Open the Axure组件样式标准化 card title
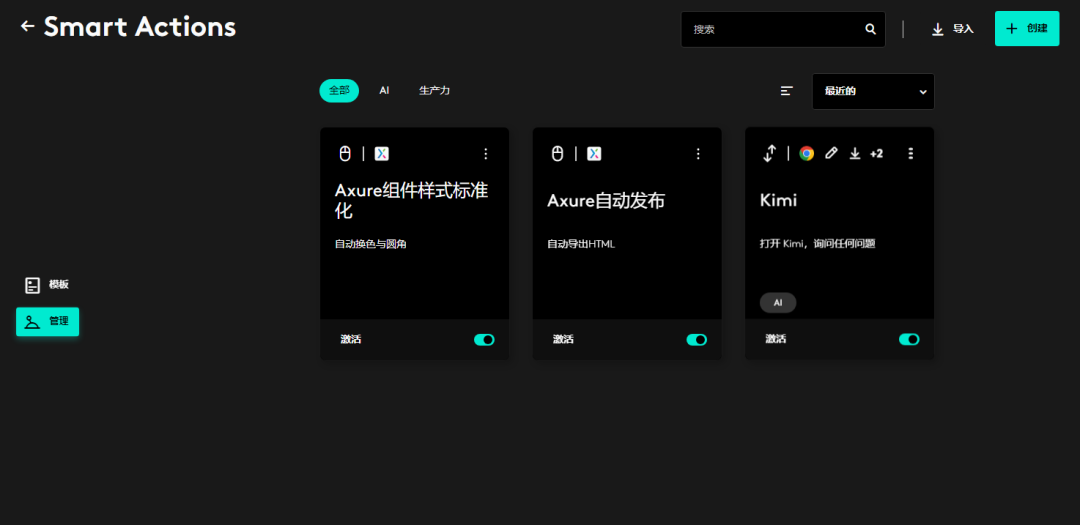The width and height of the screenshot is (1080, 525). (x=412, y=200)
